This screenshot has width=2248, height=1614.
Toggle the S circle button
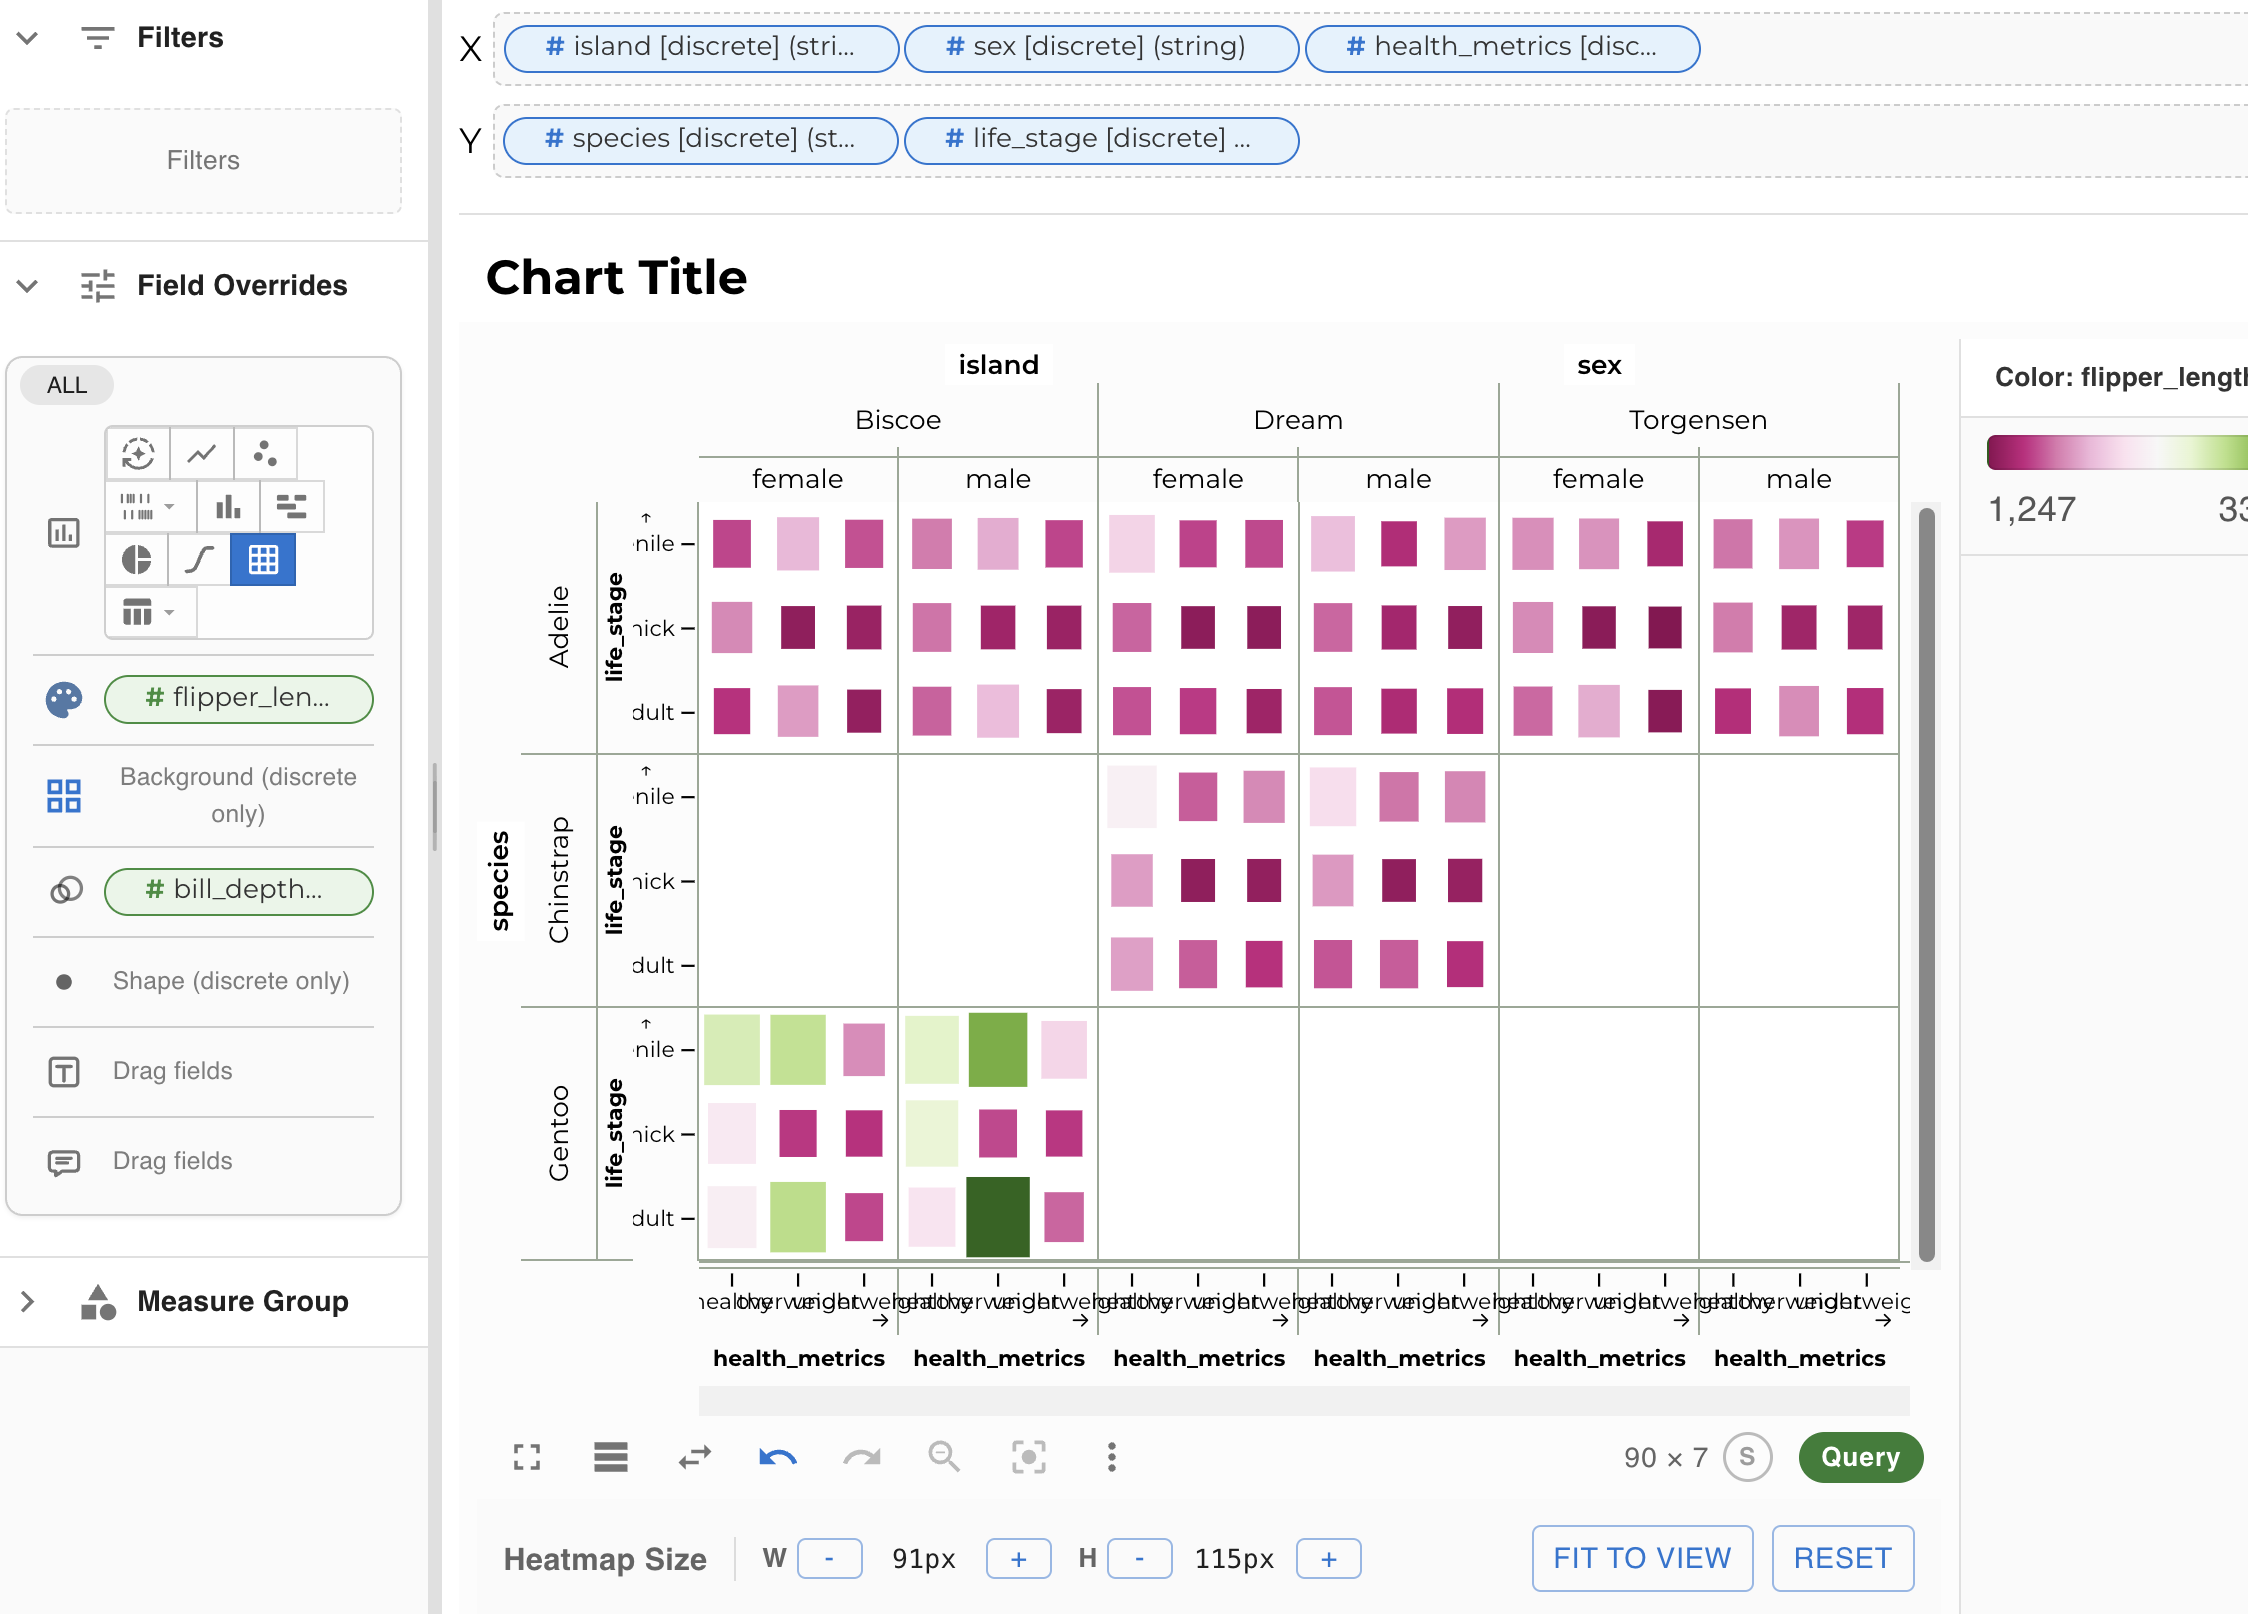[1747, 1457]
